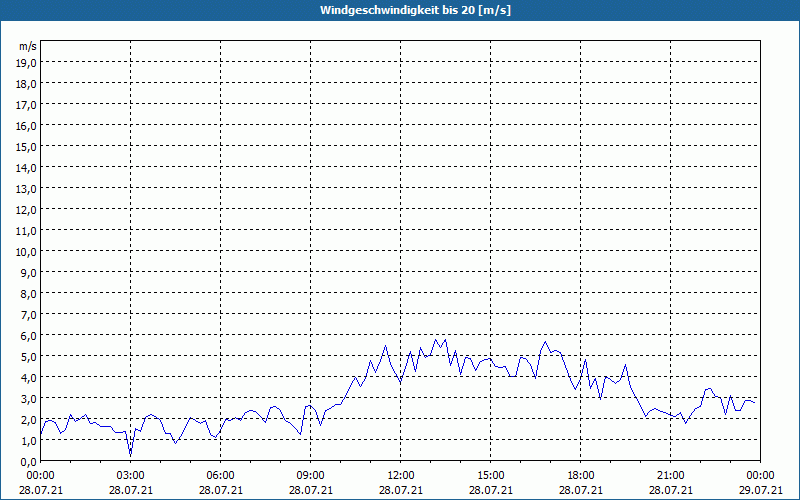Select the 2,0 y-axis label

(x=29, y=419)
